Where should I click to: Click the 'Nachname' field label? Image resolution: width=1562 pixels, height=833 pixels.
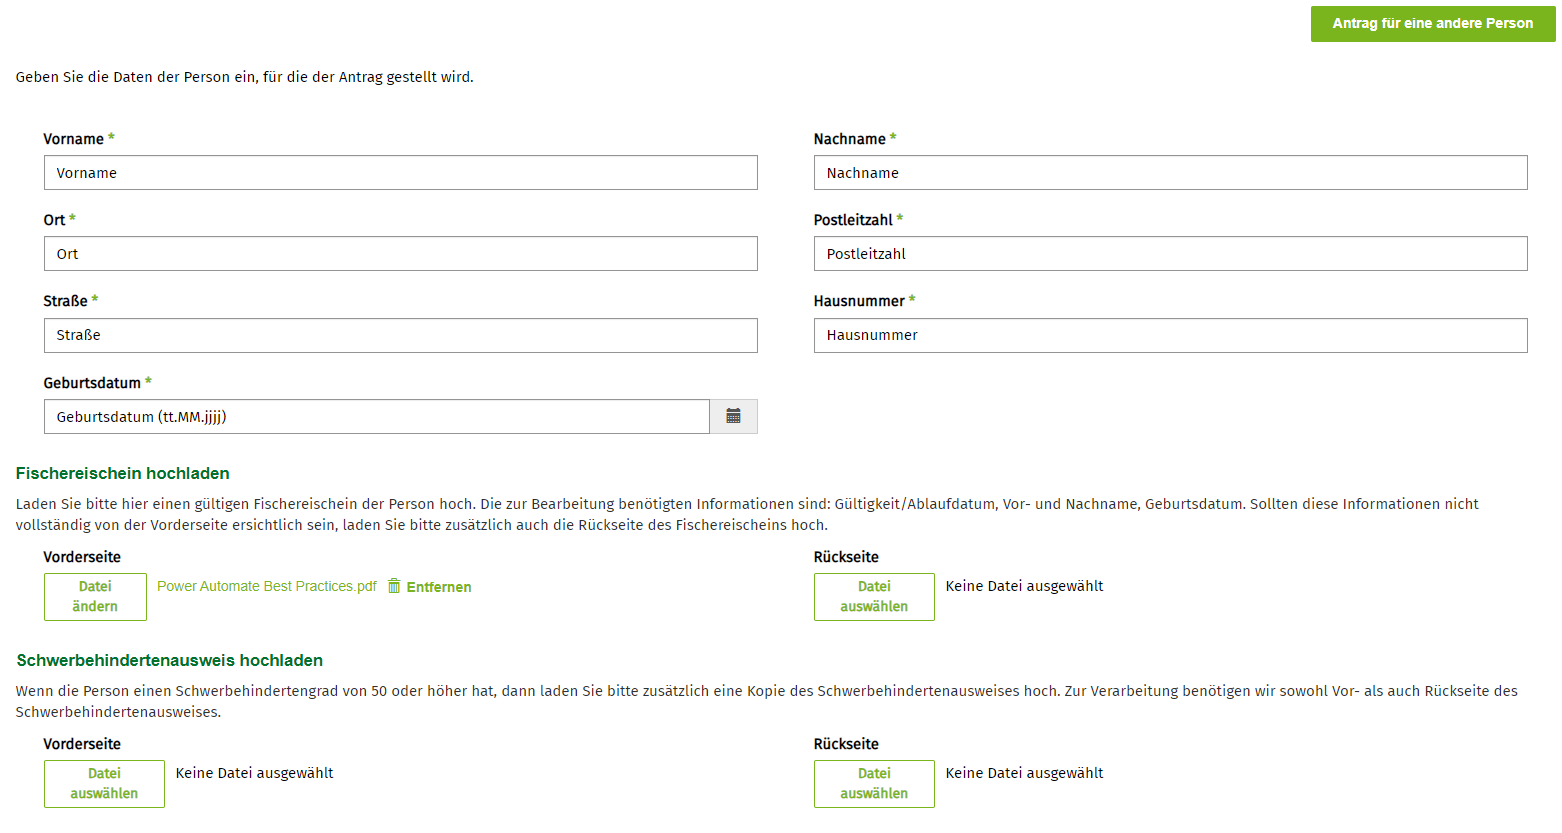[849, 139]
